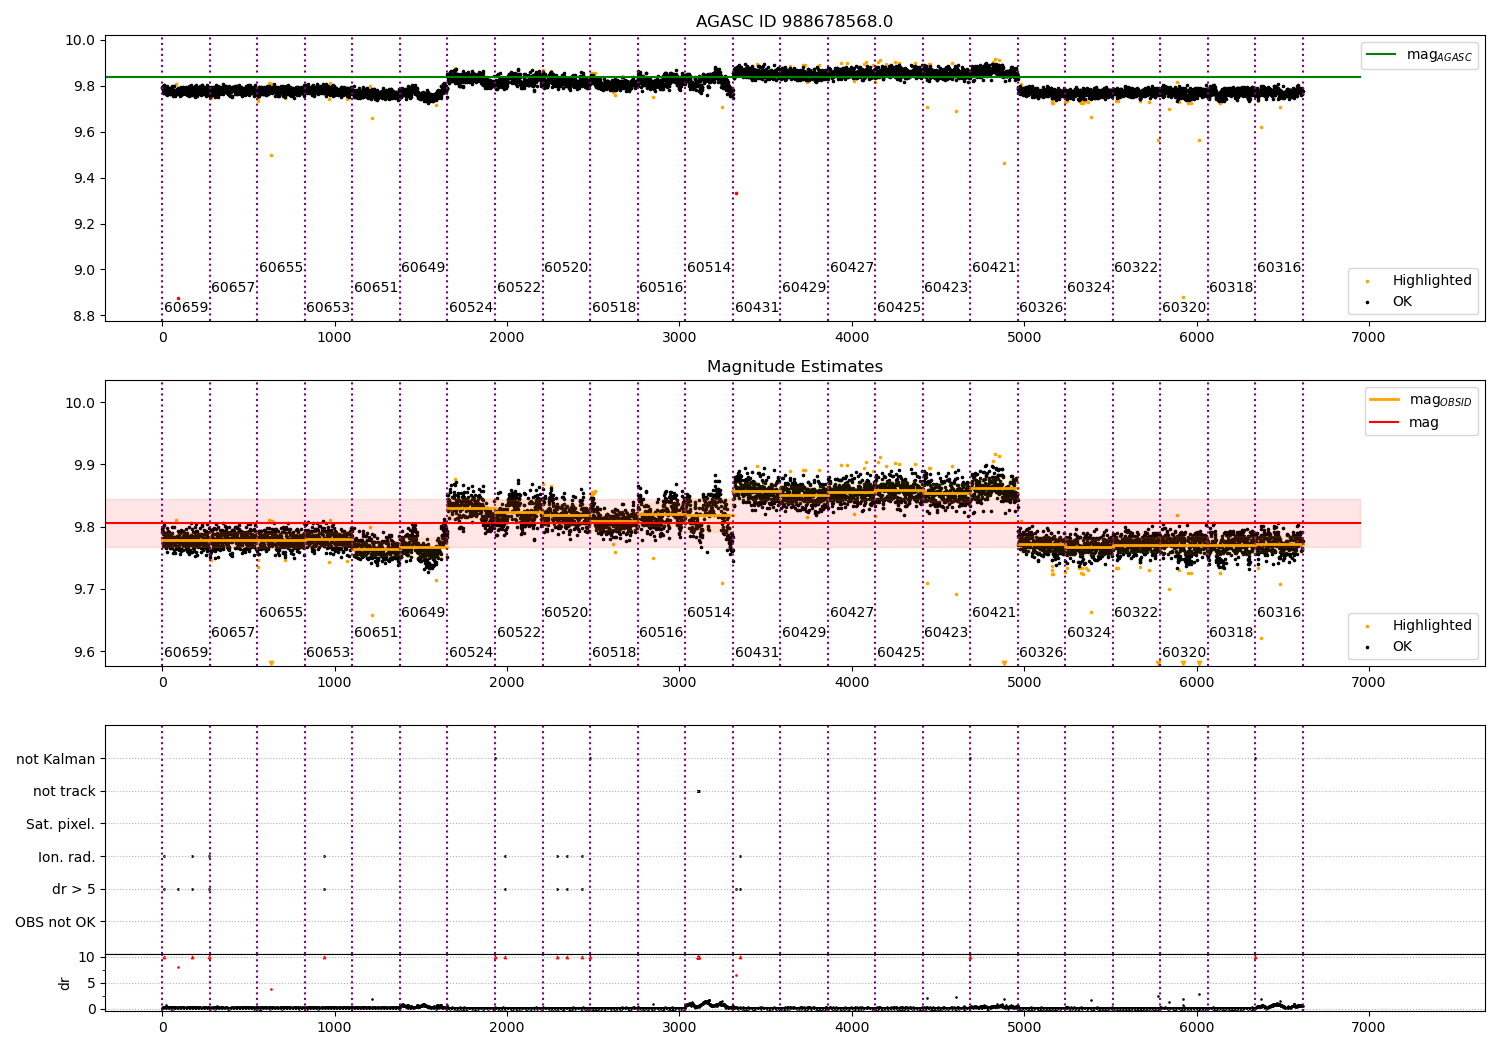Click OBSID label 60651 in the AGASC ID plot

point(376,288)
